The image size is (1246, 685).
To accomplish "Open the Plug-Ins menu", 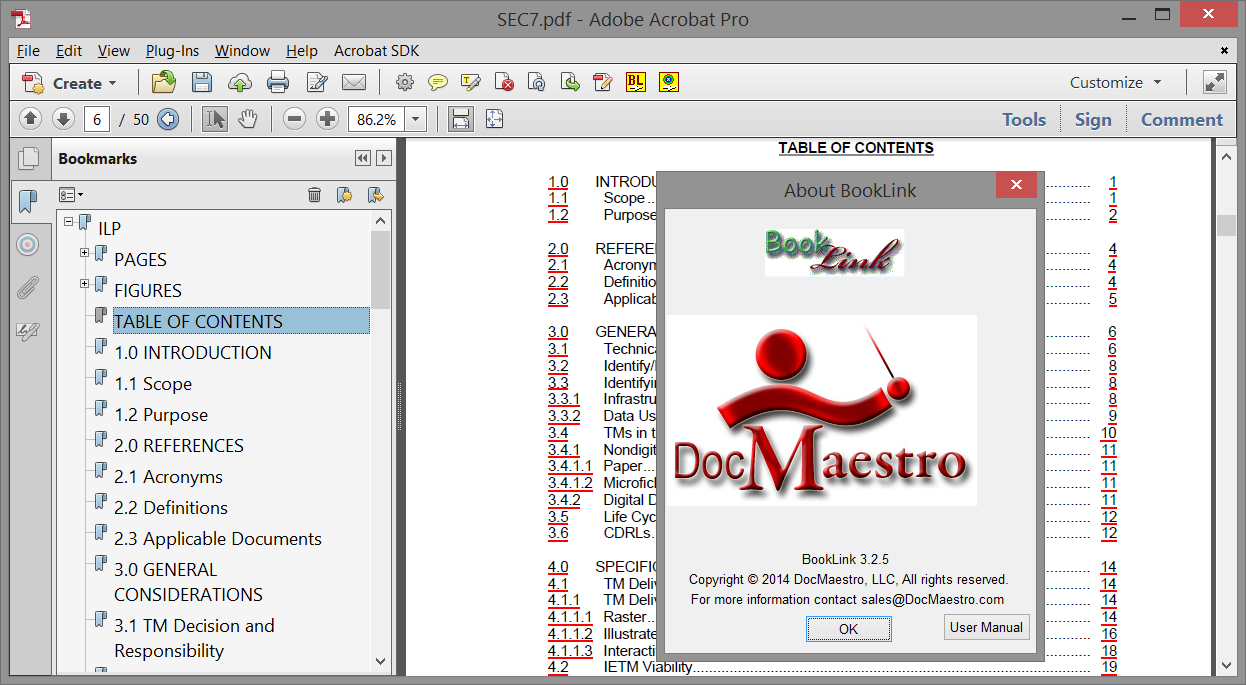I will 173,51.
